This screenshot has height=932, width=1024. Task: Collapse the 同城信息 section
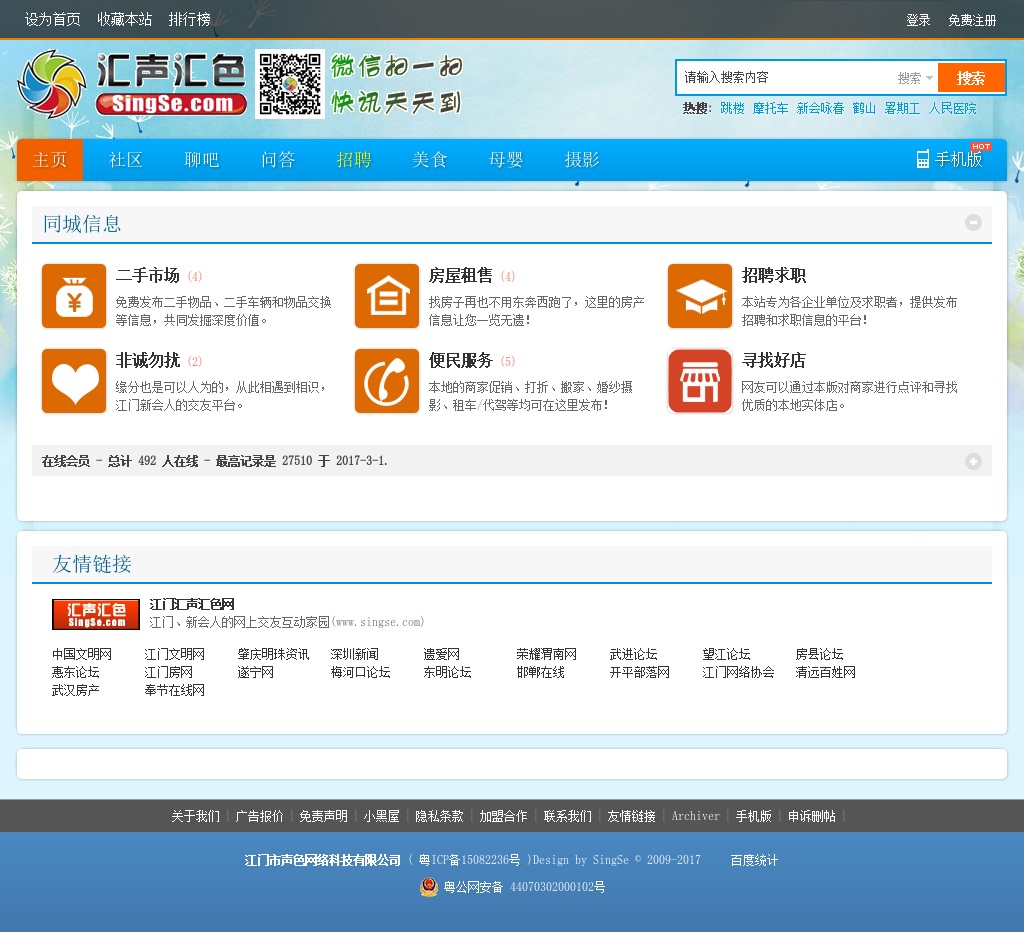pos(973,223)
